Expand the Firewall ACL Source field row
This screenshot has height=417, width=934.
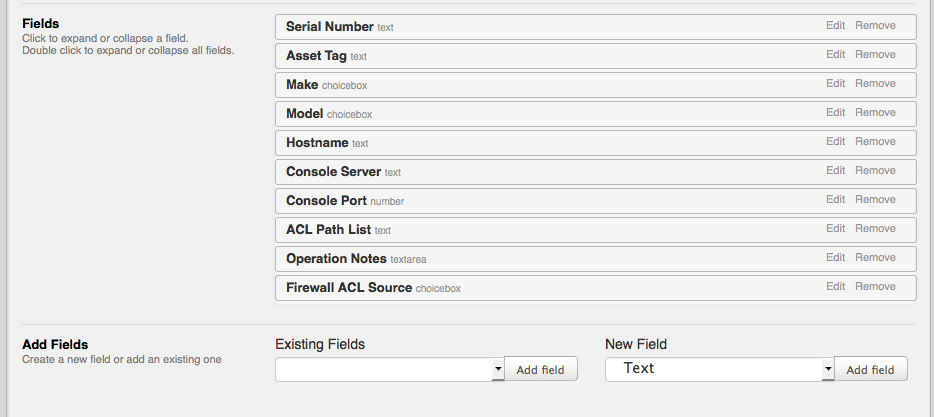point(596,288)
